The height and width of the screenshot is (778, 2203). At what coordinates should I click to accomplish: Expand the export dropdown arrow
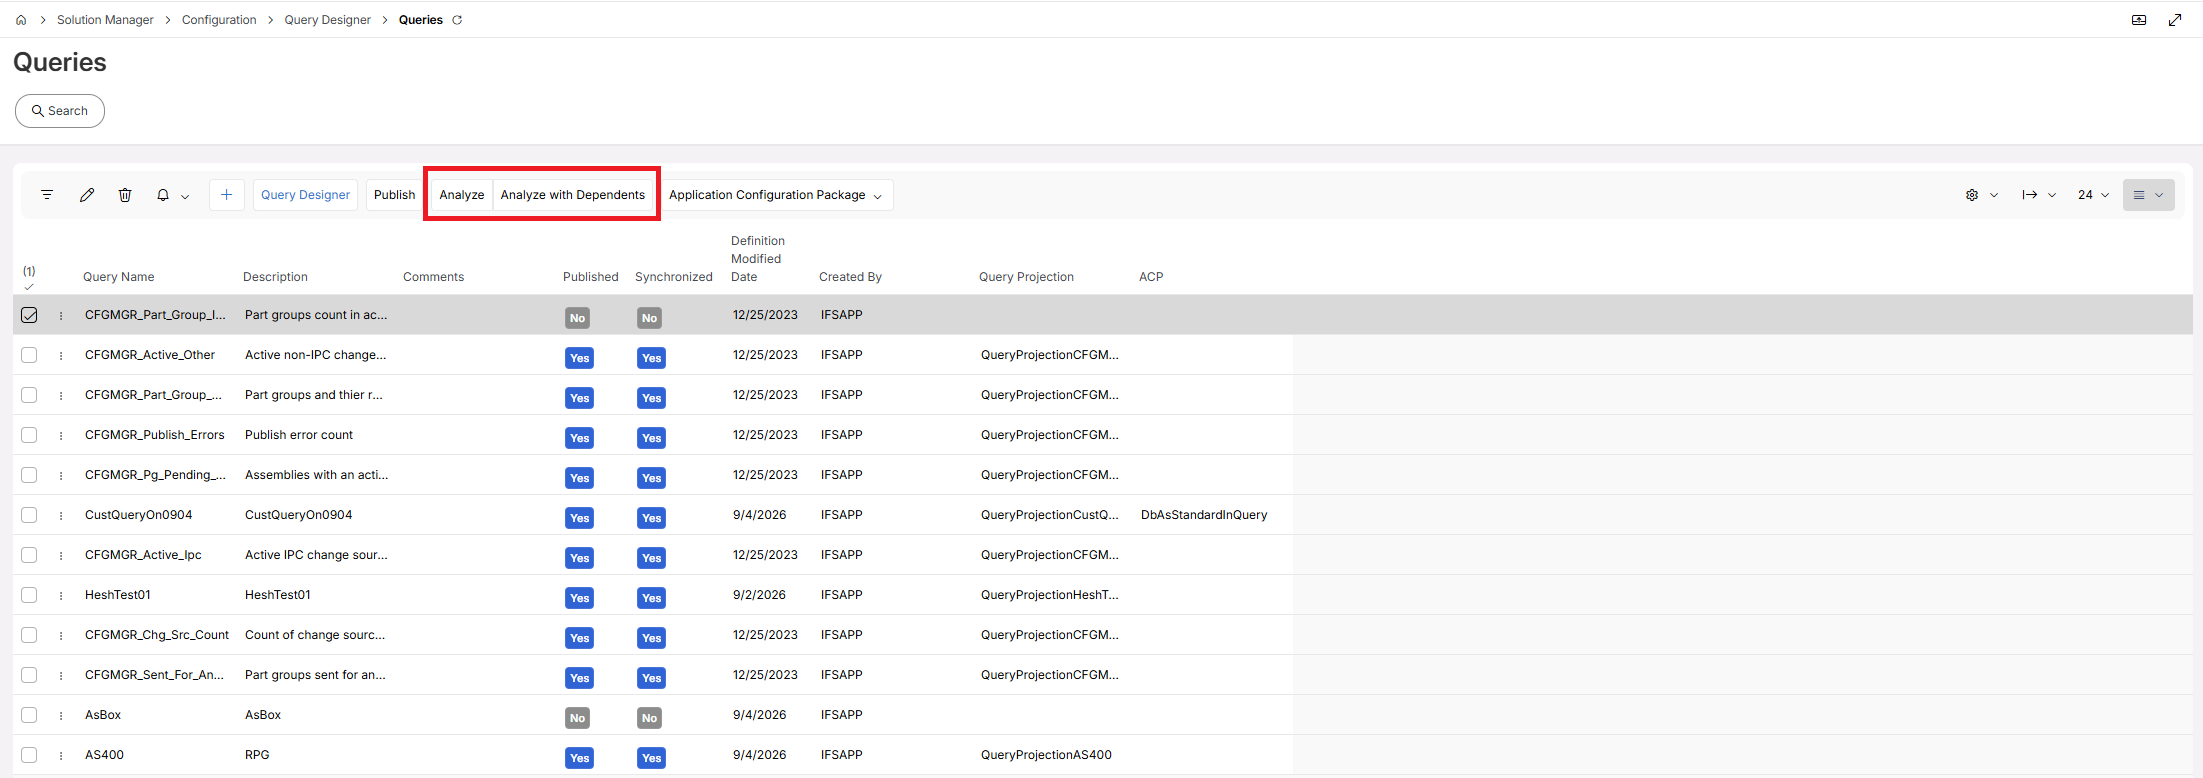coord(2052,195)
